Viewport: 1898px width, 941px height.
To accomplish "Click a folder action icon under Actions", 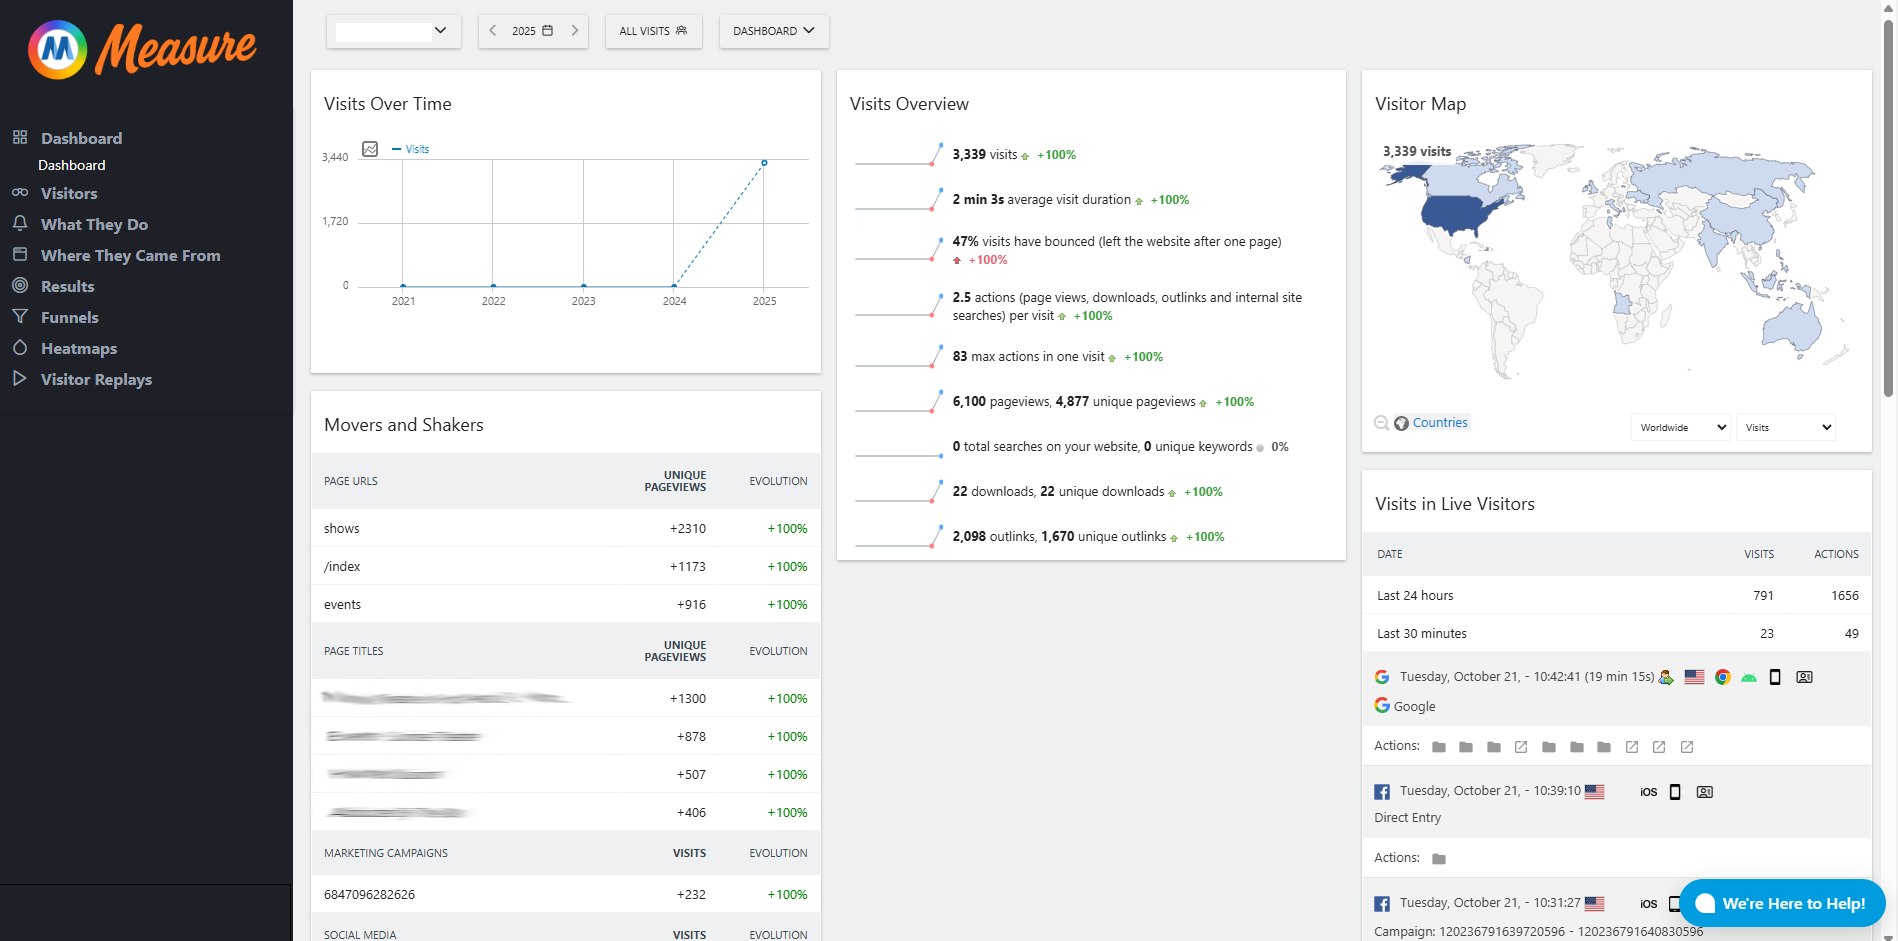I will click(1438, 747).
